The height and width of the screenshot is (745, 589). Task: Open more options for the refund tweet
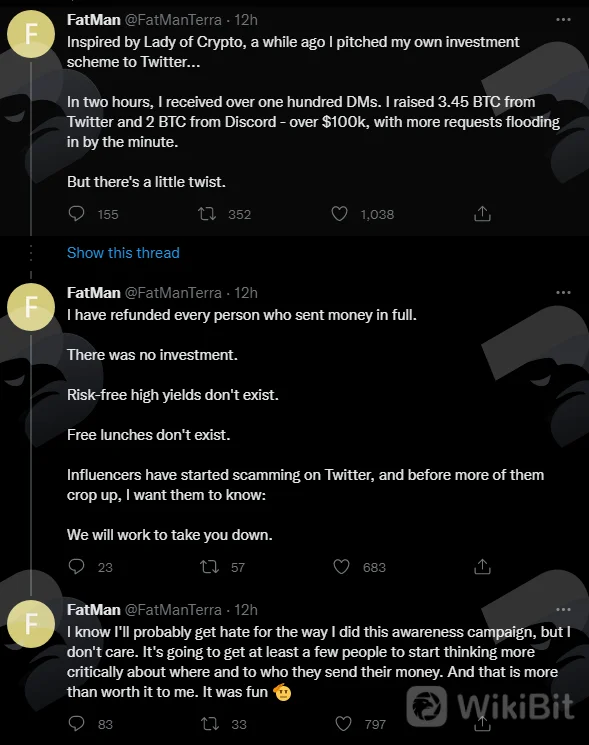coord(563,292)
